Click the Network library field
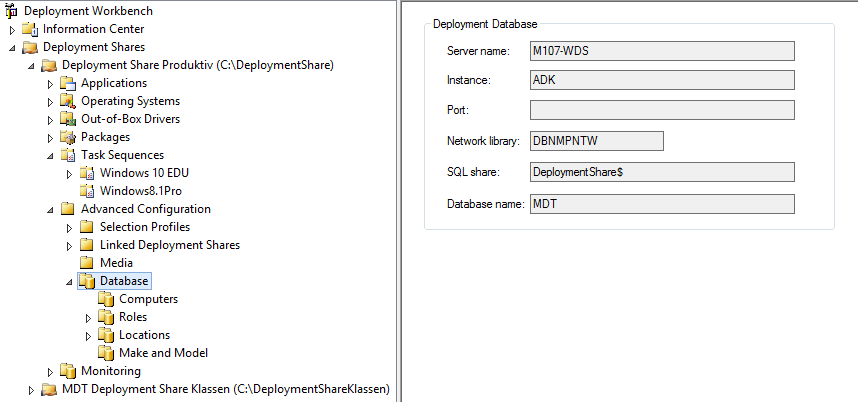 click(x=596, y=142)
